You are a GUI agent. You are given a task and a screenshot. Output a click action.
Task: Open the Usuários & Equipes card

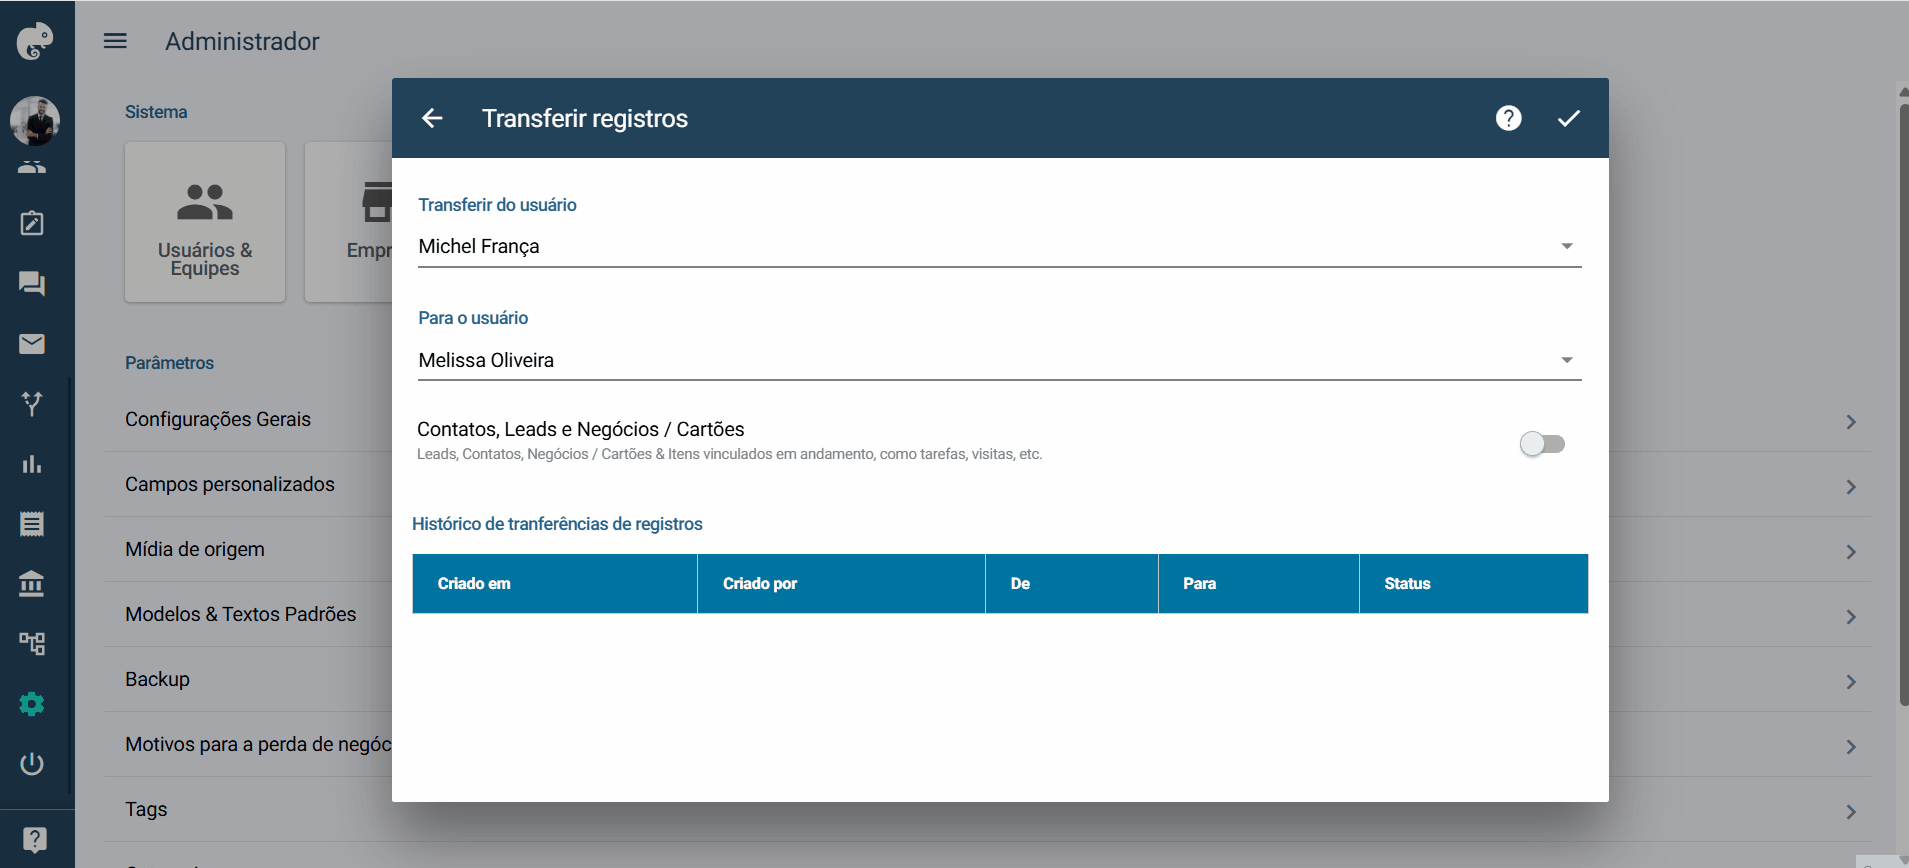[x=205, y=222]
